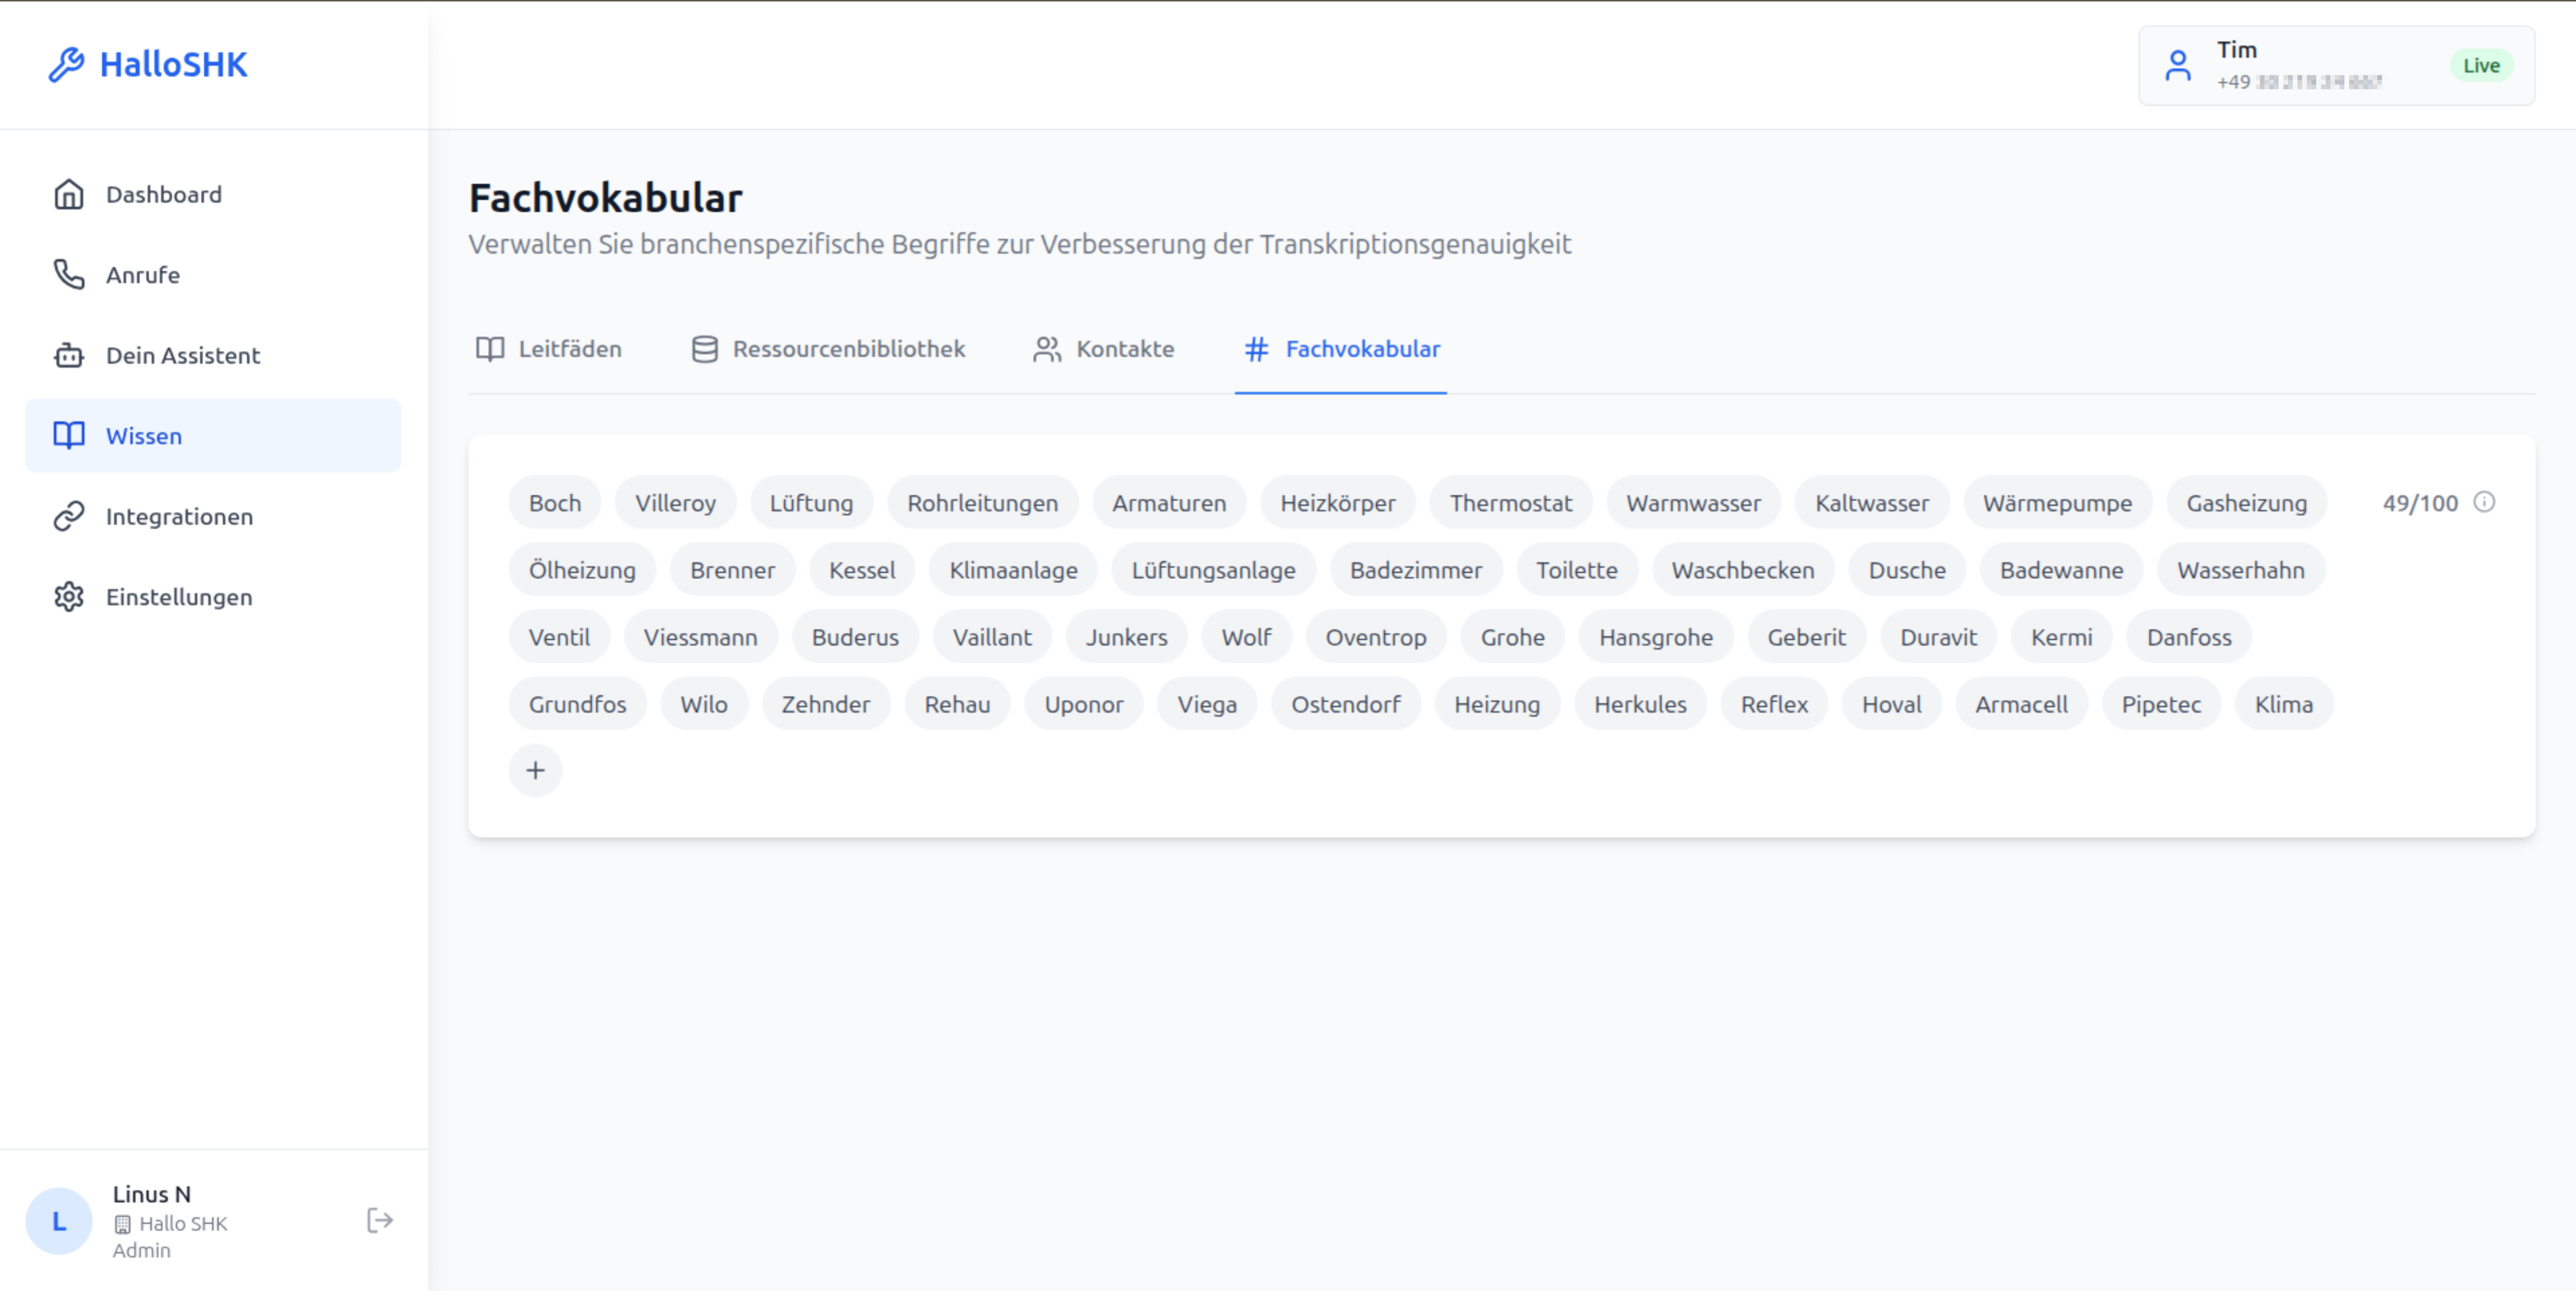Click the Kontakte people icon
The image size is (2576, 1291).
[x=1047, y=349]
